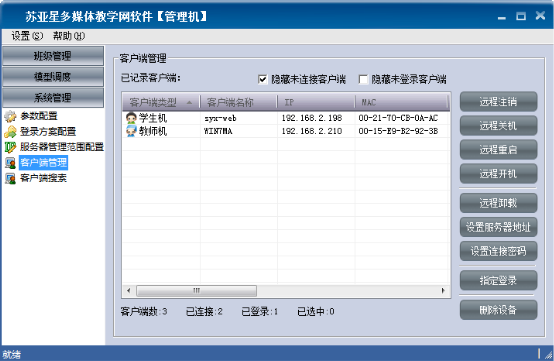The height and width of the screenshot is (361, 554).
Task: Click the 客户端搜索 sidebar icon
Action: (10, 178)
